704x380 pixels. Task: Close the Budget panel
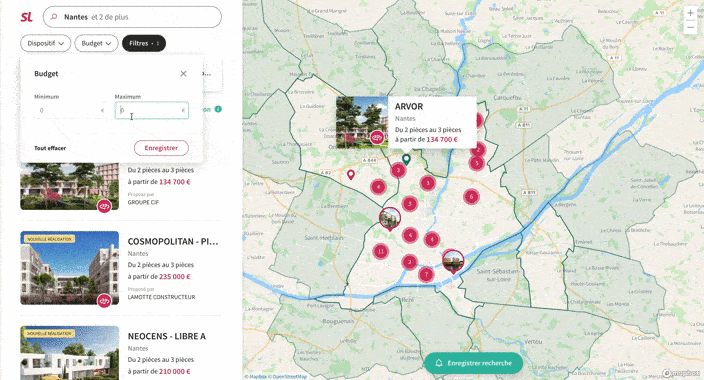click(183, 74)
